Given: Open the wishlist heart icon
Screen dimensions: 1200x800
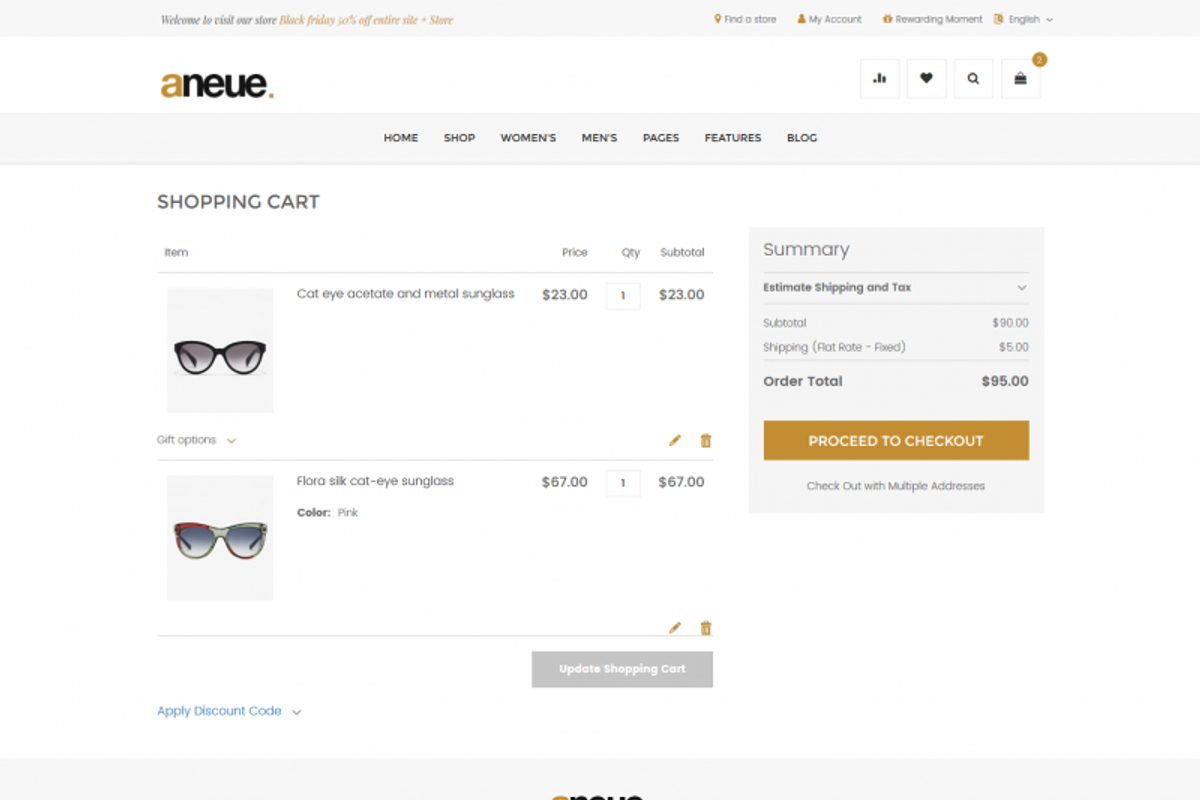Looking at the screenshot, I should point(926,79).
